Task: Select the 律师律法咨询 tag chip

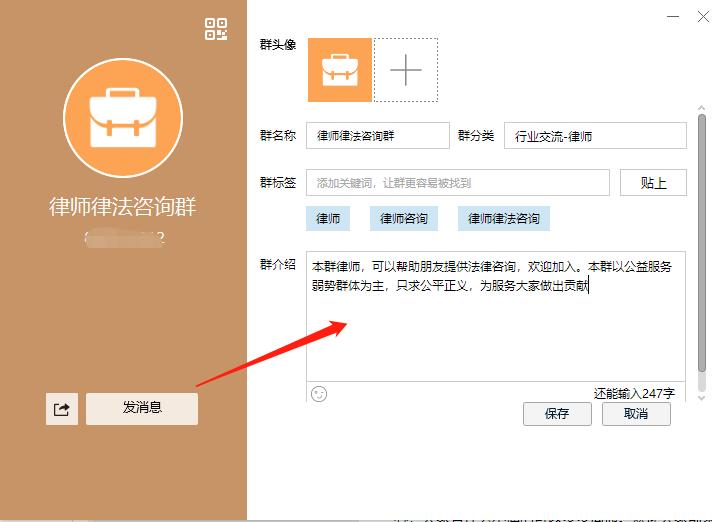Action: [x=504, y=218]
